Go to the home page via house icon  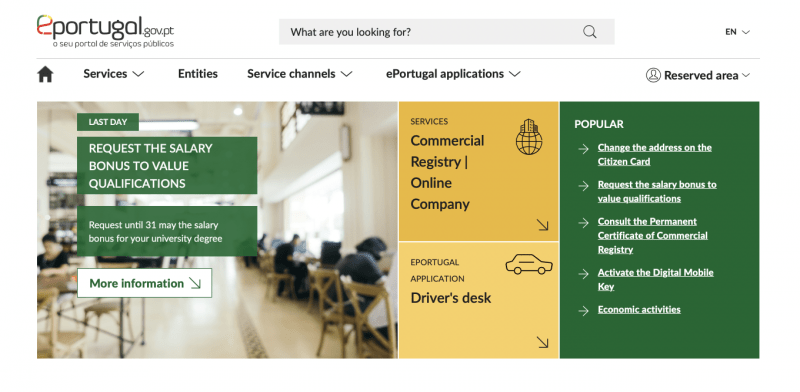[x=45, y=75]
